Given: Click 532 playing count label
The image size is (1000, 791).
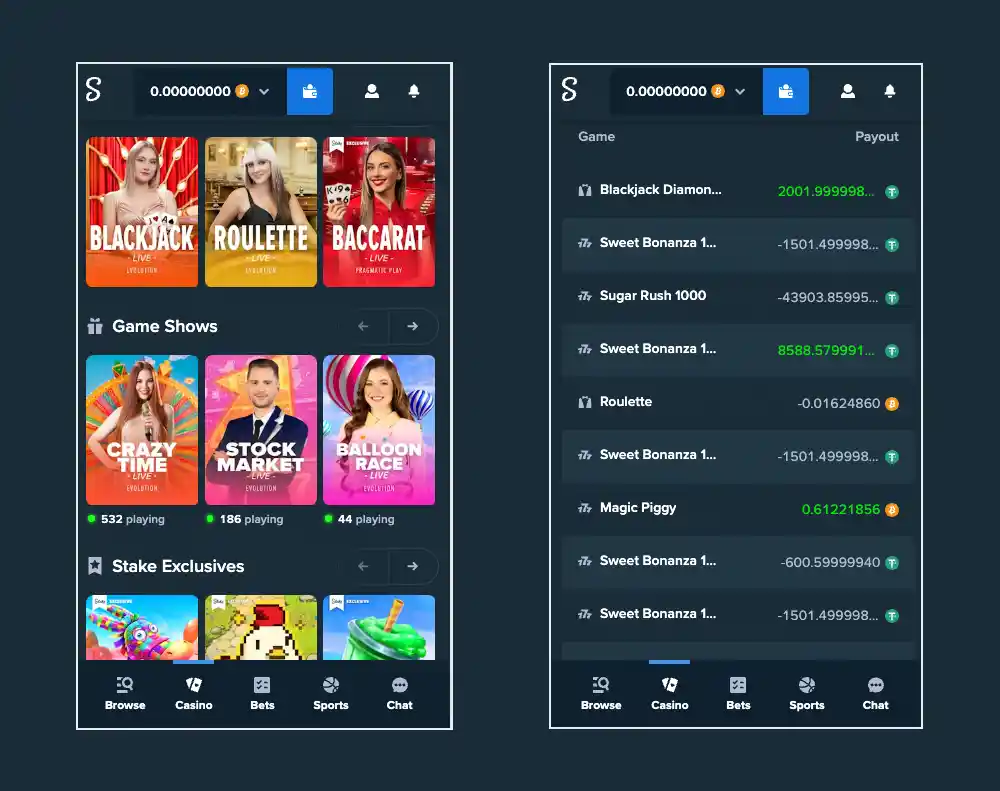Looking at the screenshot, I should [x=133, y=519].
